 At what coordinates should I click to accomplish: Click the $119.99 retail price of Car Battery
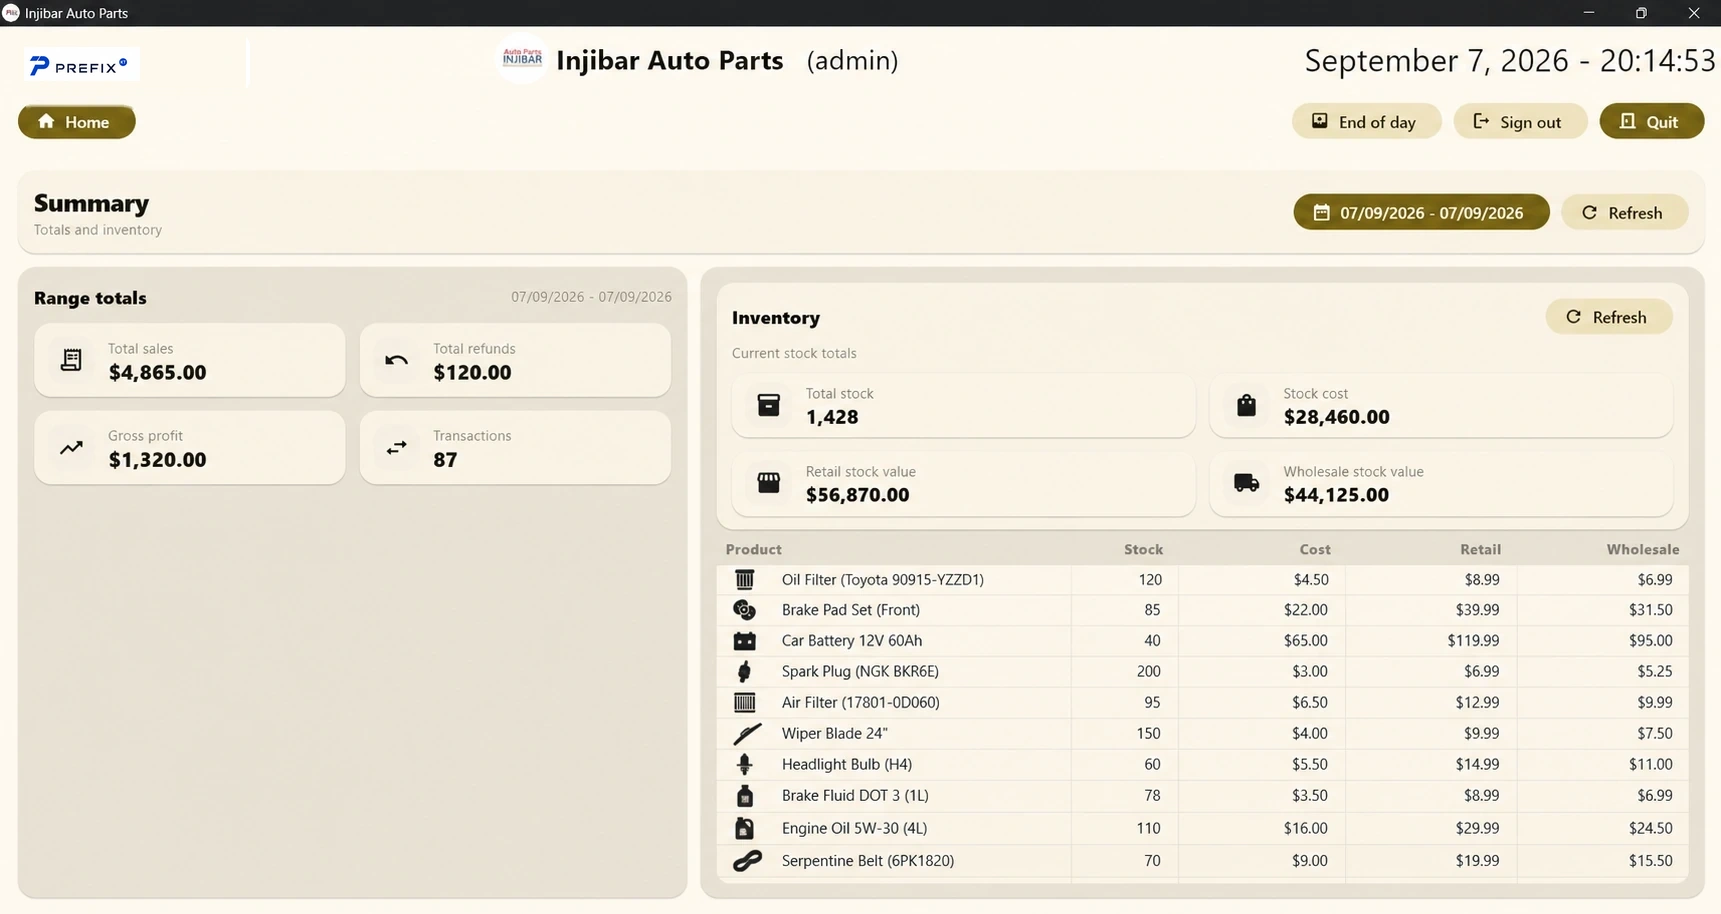[1472, 641]
